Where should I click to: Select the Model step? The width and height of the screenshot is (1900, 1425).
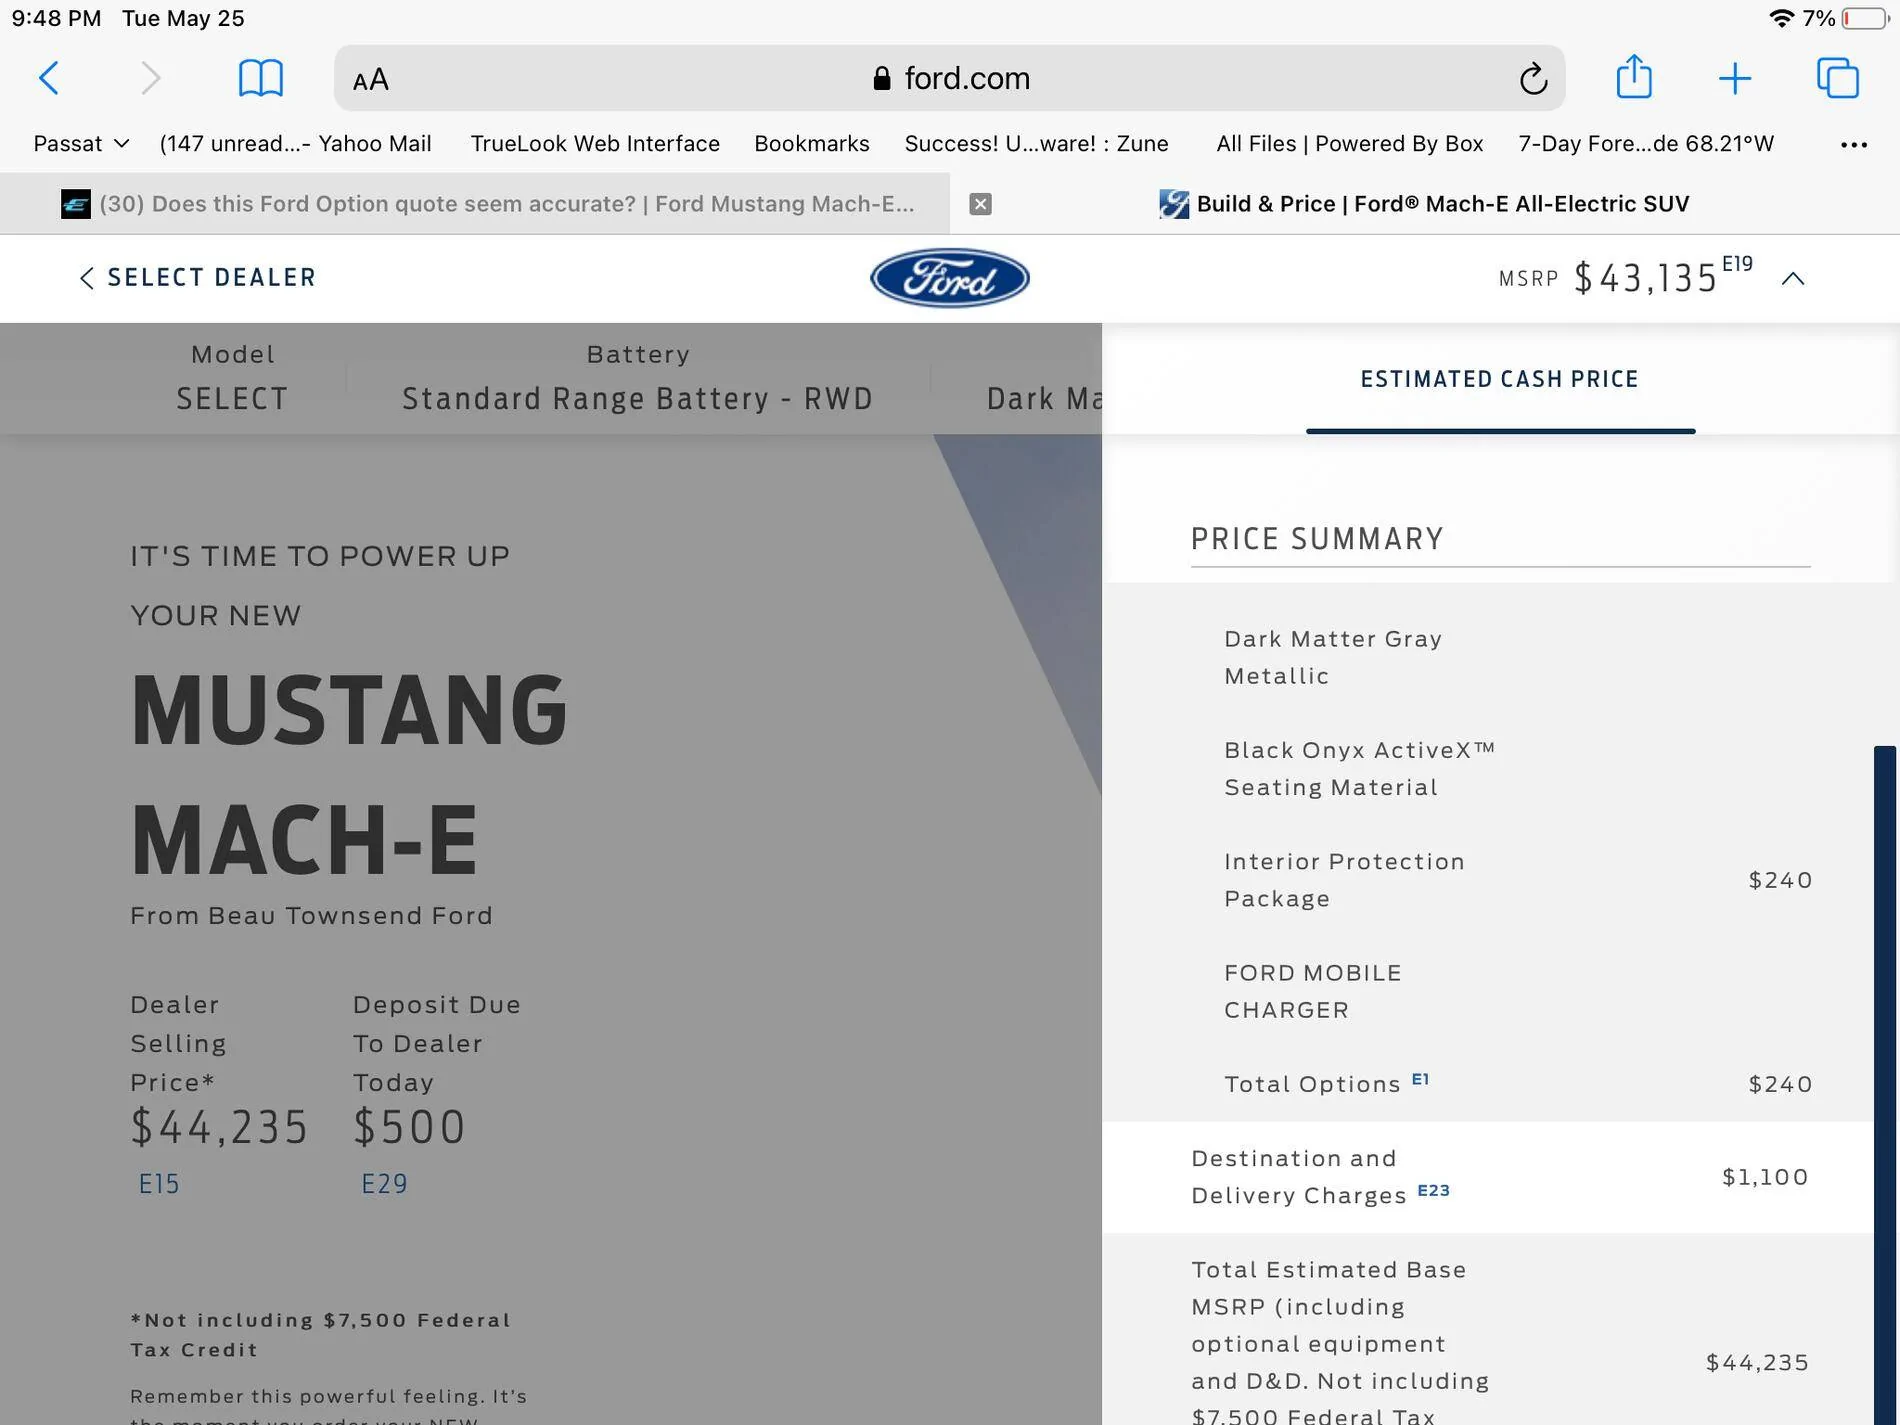232,378
